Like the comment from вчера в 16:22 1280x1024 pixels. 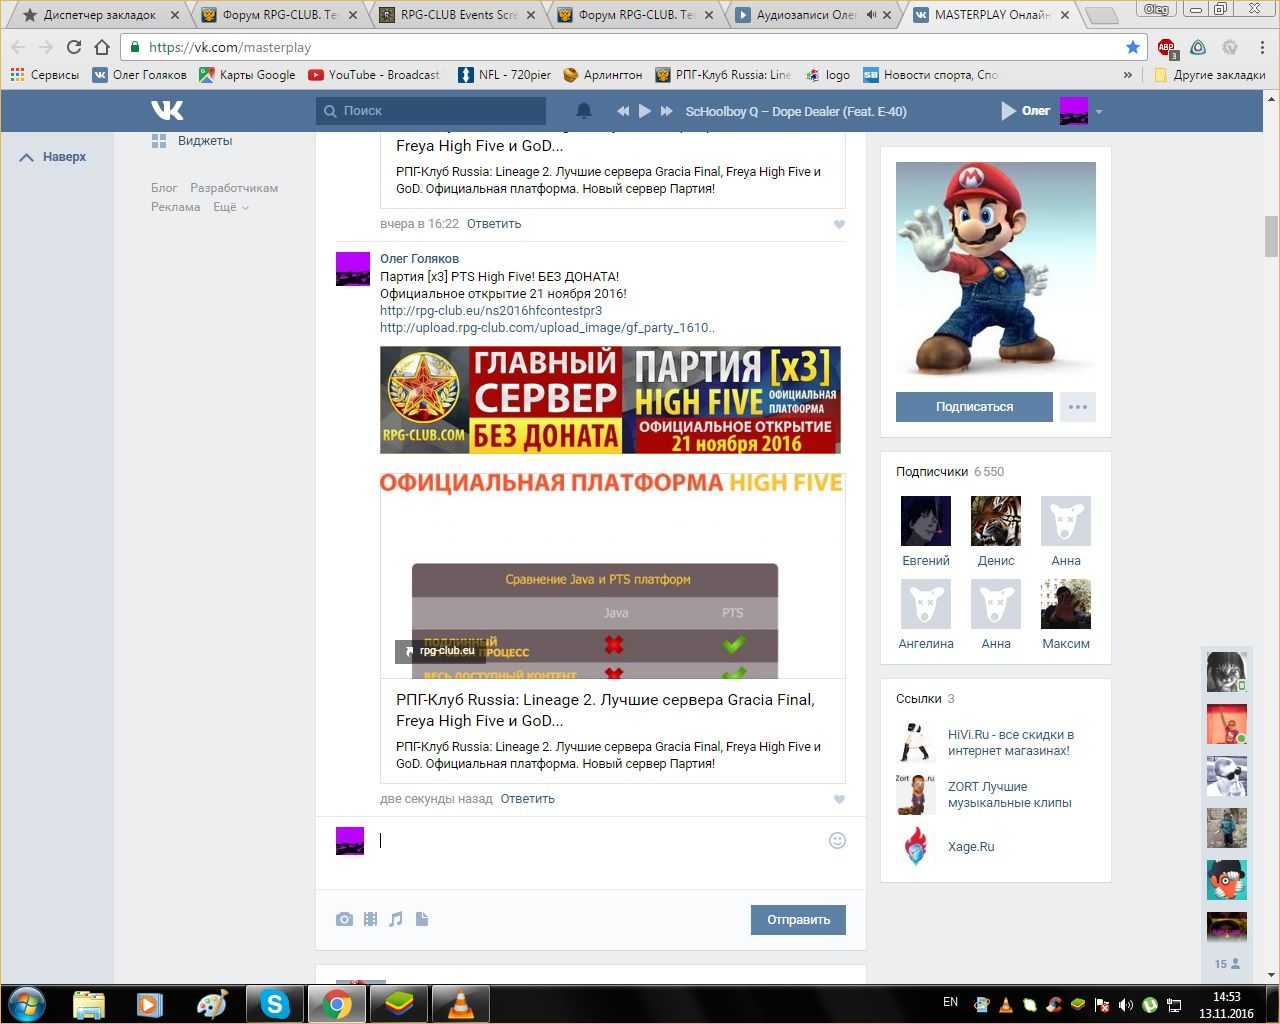pyautogui.click(x=839, y=224)
